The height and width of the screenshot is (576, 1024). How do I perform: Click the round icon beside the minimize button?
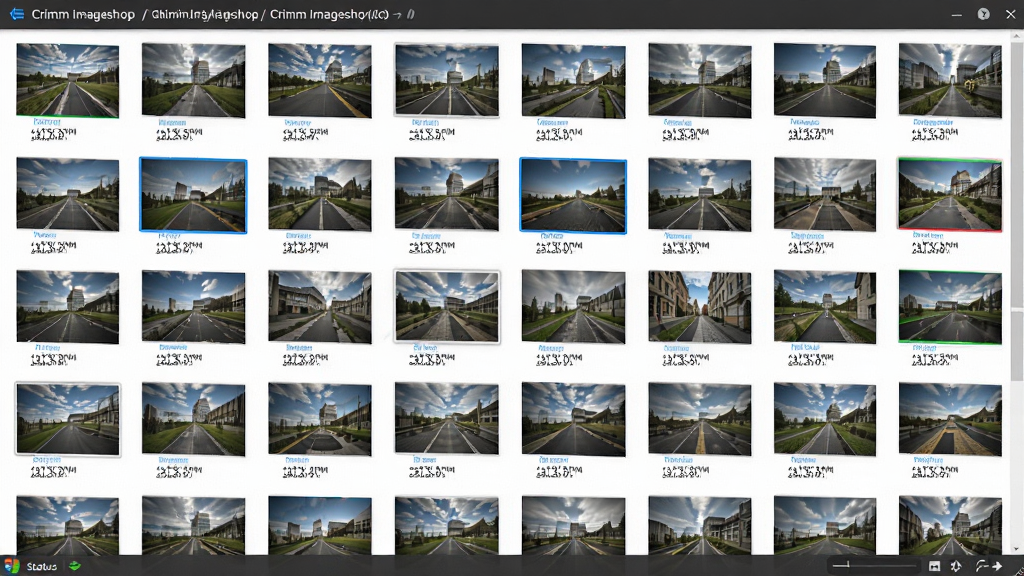984,14
